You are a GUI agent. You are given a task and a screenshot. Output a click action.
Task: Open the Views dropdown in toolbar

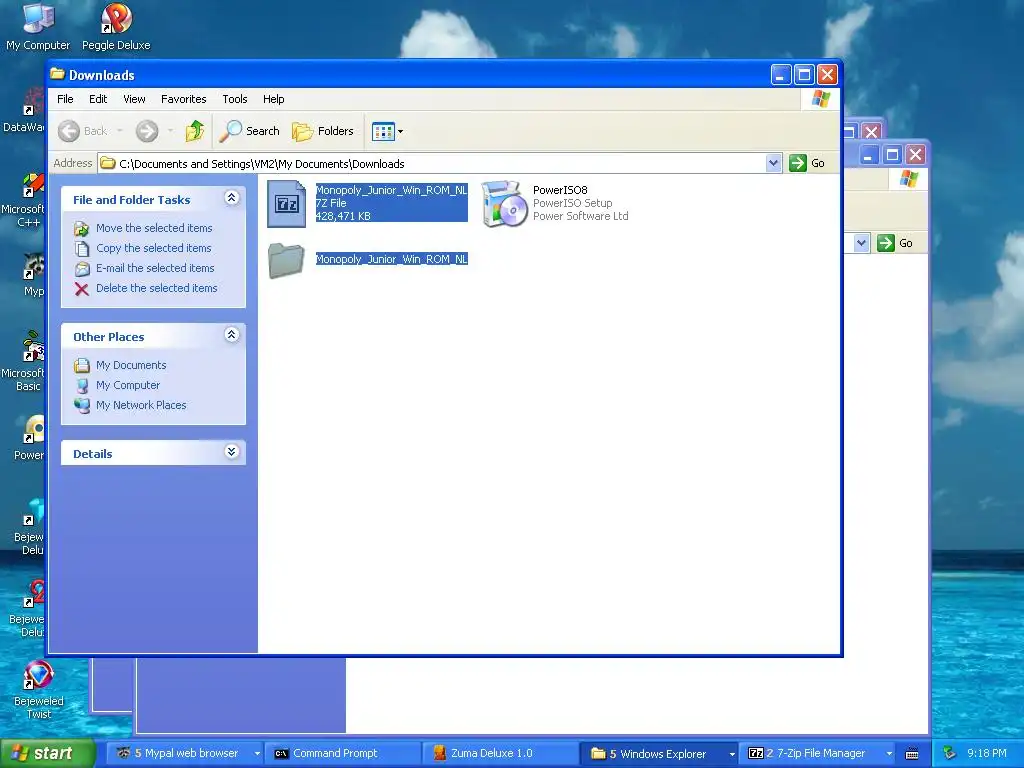(x=387, y=131)
